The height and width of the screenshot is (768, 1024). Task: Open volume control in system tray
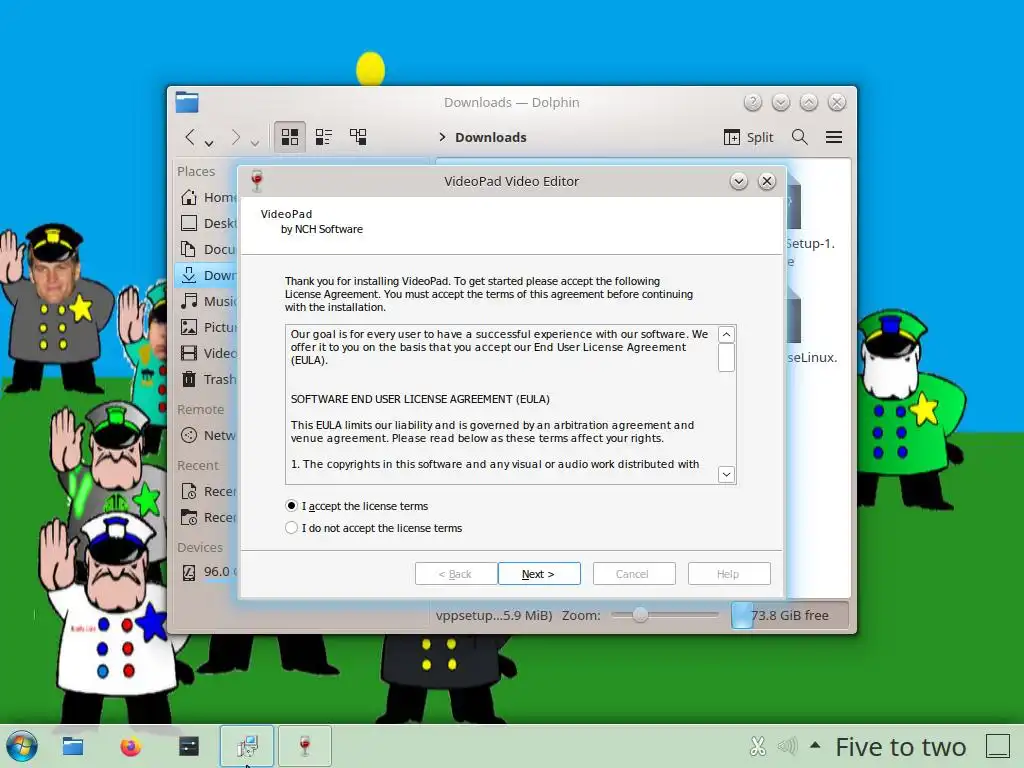tap(788, 746)
